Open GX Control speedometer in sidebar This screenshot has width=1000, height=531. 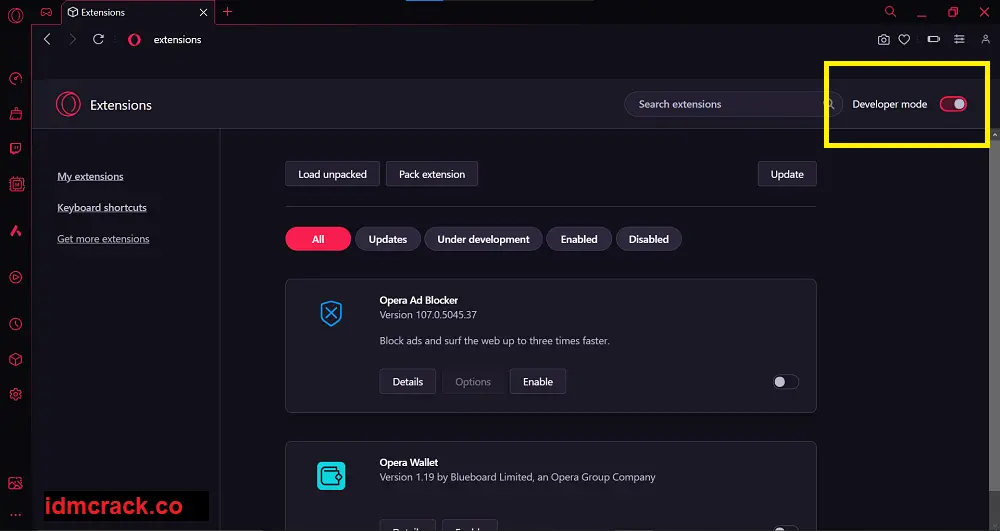click(16, 78)
